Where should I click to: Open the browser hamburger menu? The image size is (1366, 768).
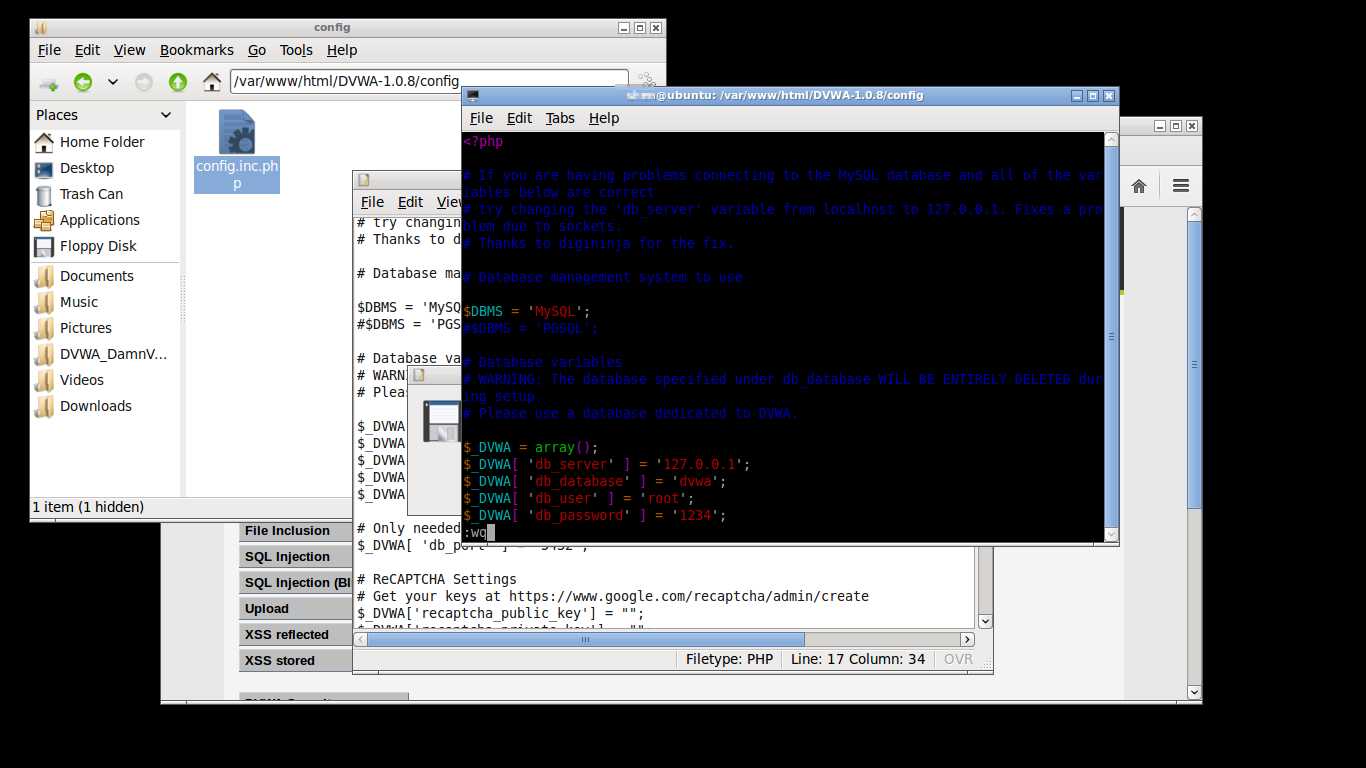click(1181, 186)
